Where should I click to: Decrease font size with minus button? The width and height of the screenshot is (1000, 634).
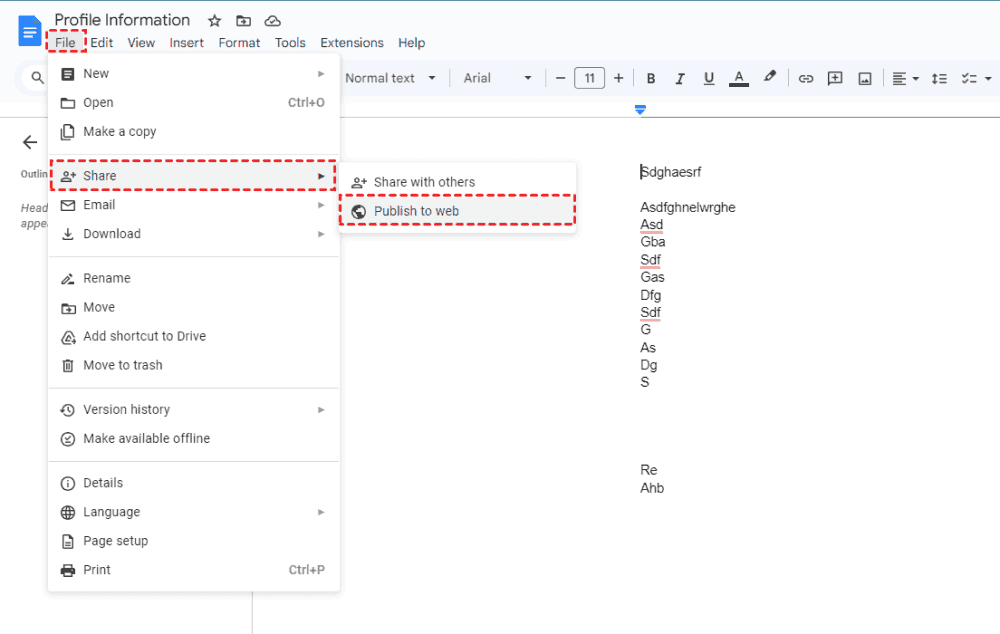pyautogui.click(x=561, y=78)
